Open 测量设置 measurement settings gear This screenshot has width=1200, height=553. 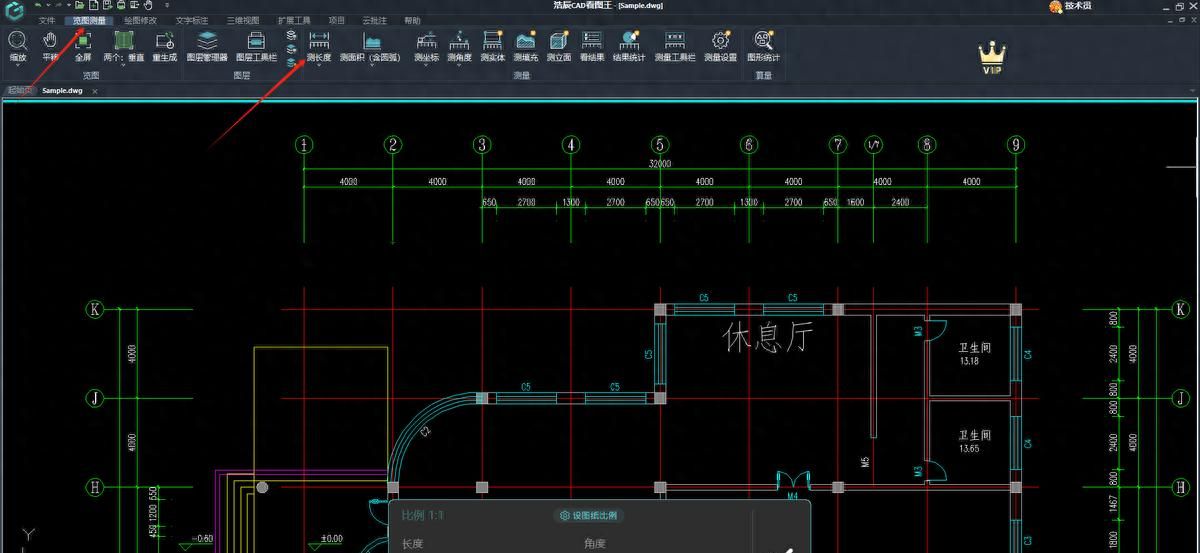[x=720, y=45]
